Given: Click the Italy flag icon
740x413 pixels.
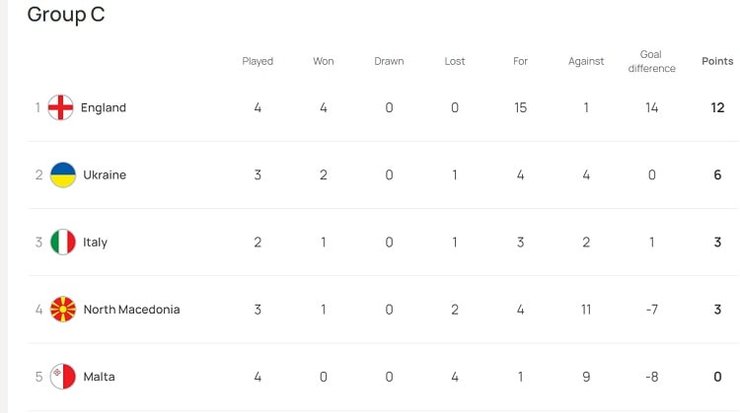Looking at the screenshot, I should point(63,242).
